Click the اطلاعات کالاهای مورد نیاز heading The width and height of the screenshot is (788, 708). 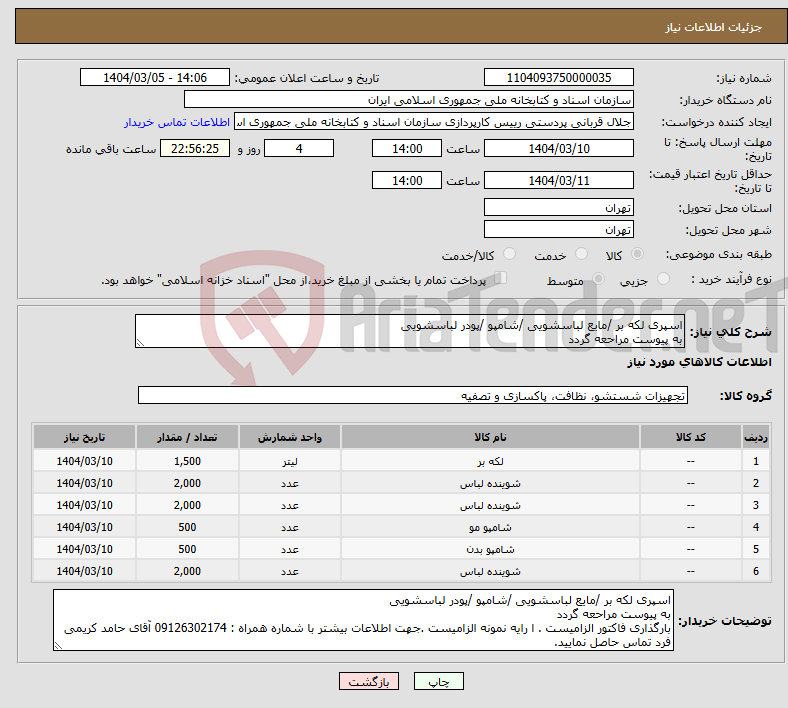point(700,362)
